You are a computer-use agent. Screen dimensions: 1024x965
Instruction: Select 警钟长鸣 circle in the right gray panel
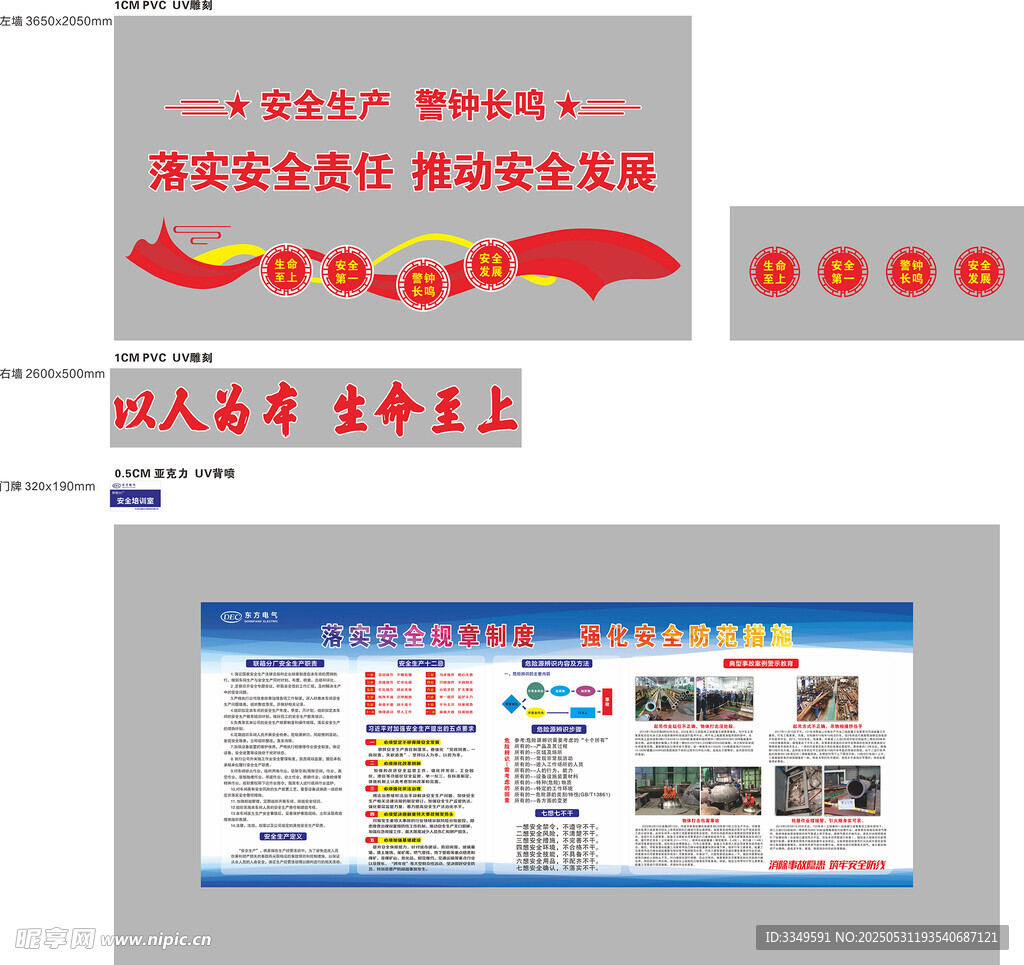coord(910,272)
